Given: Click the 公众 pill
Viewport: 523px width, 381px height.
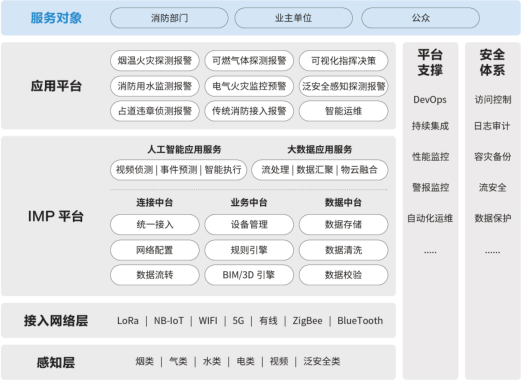Looking at the screenshot, I should point(421,18).
